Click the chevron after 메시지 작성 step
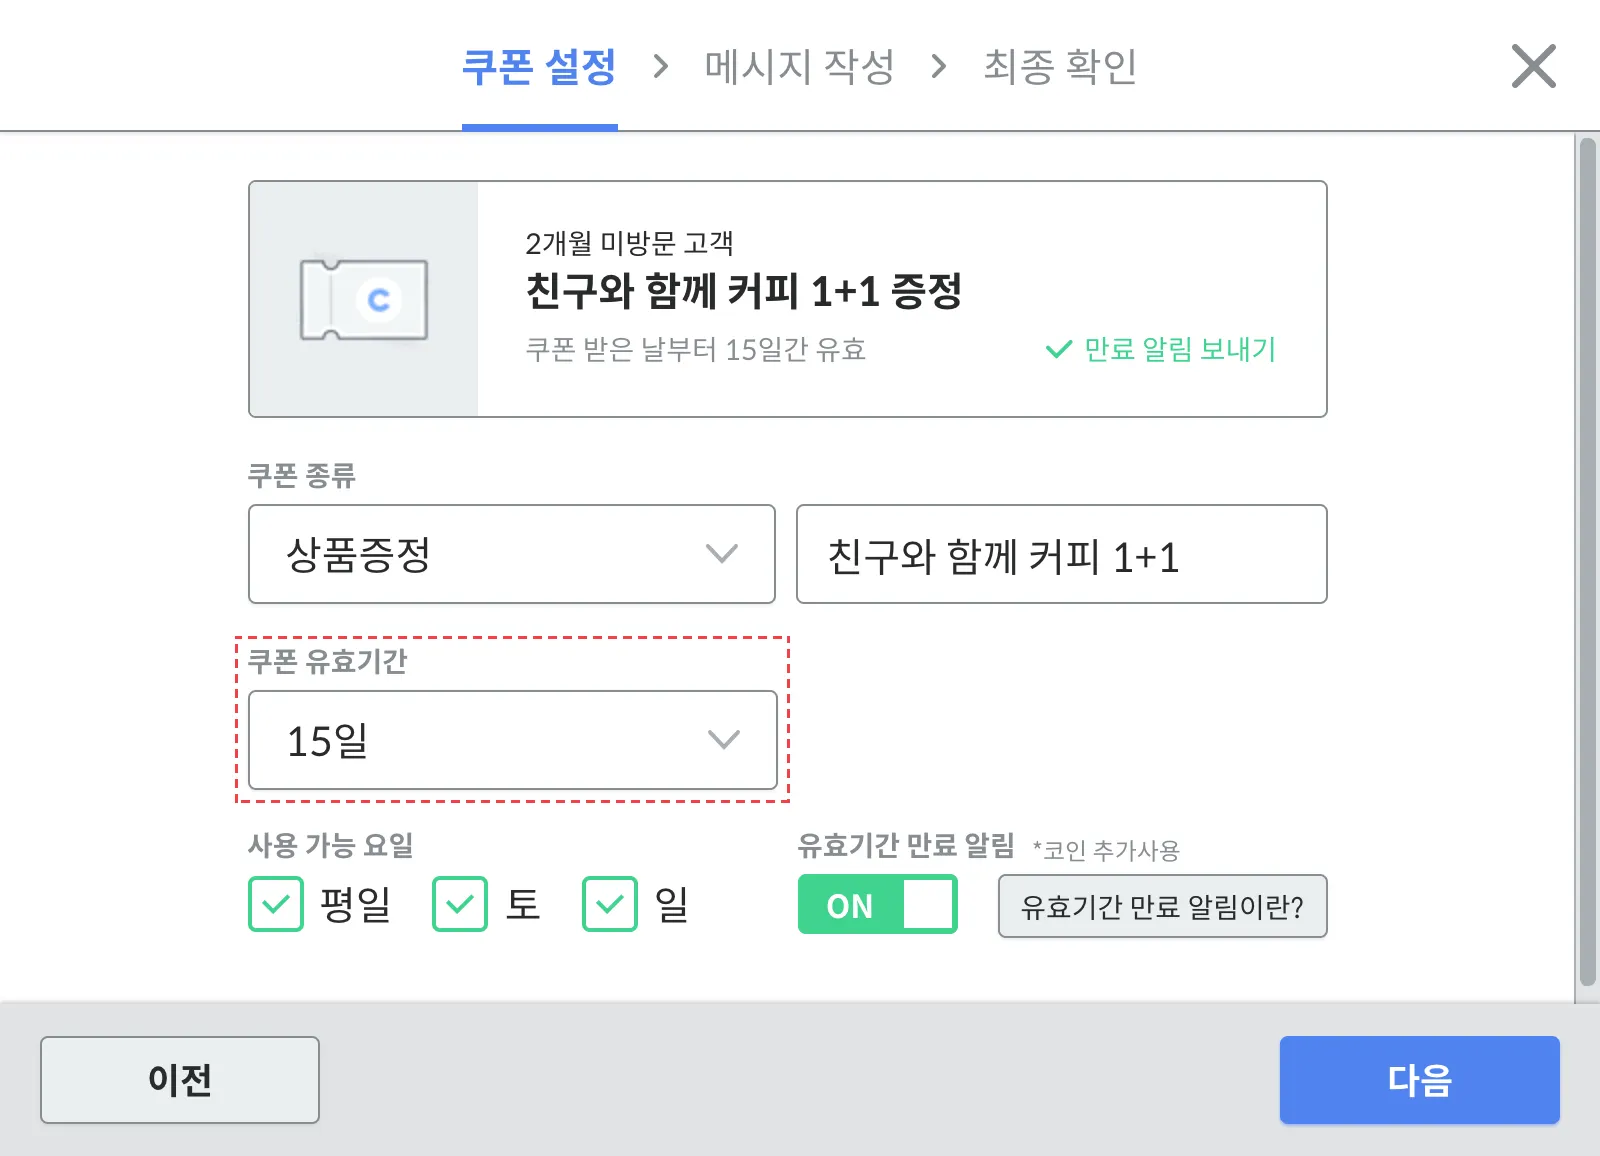The width and height of the screenshot is (1600, 1156). tap(938, 67)
